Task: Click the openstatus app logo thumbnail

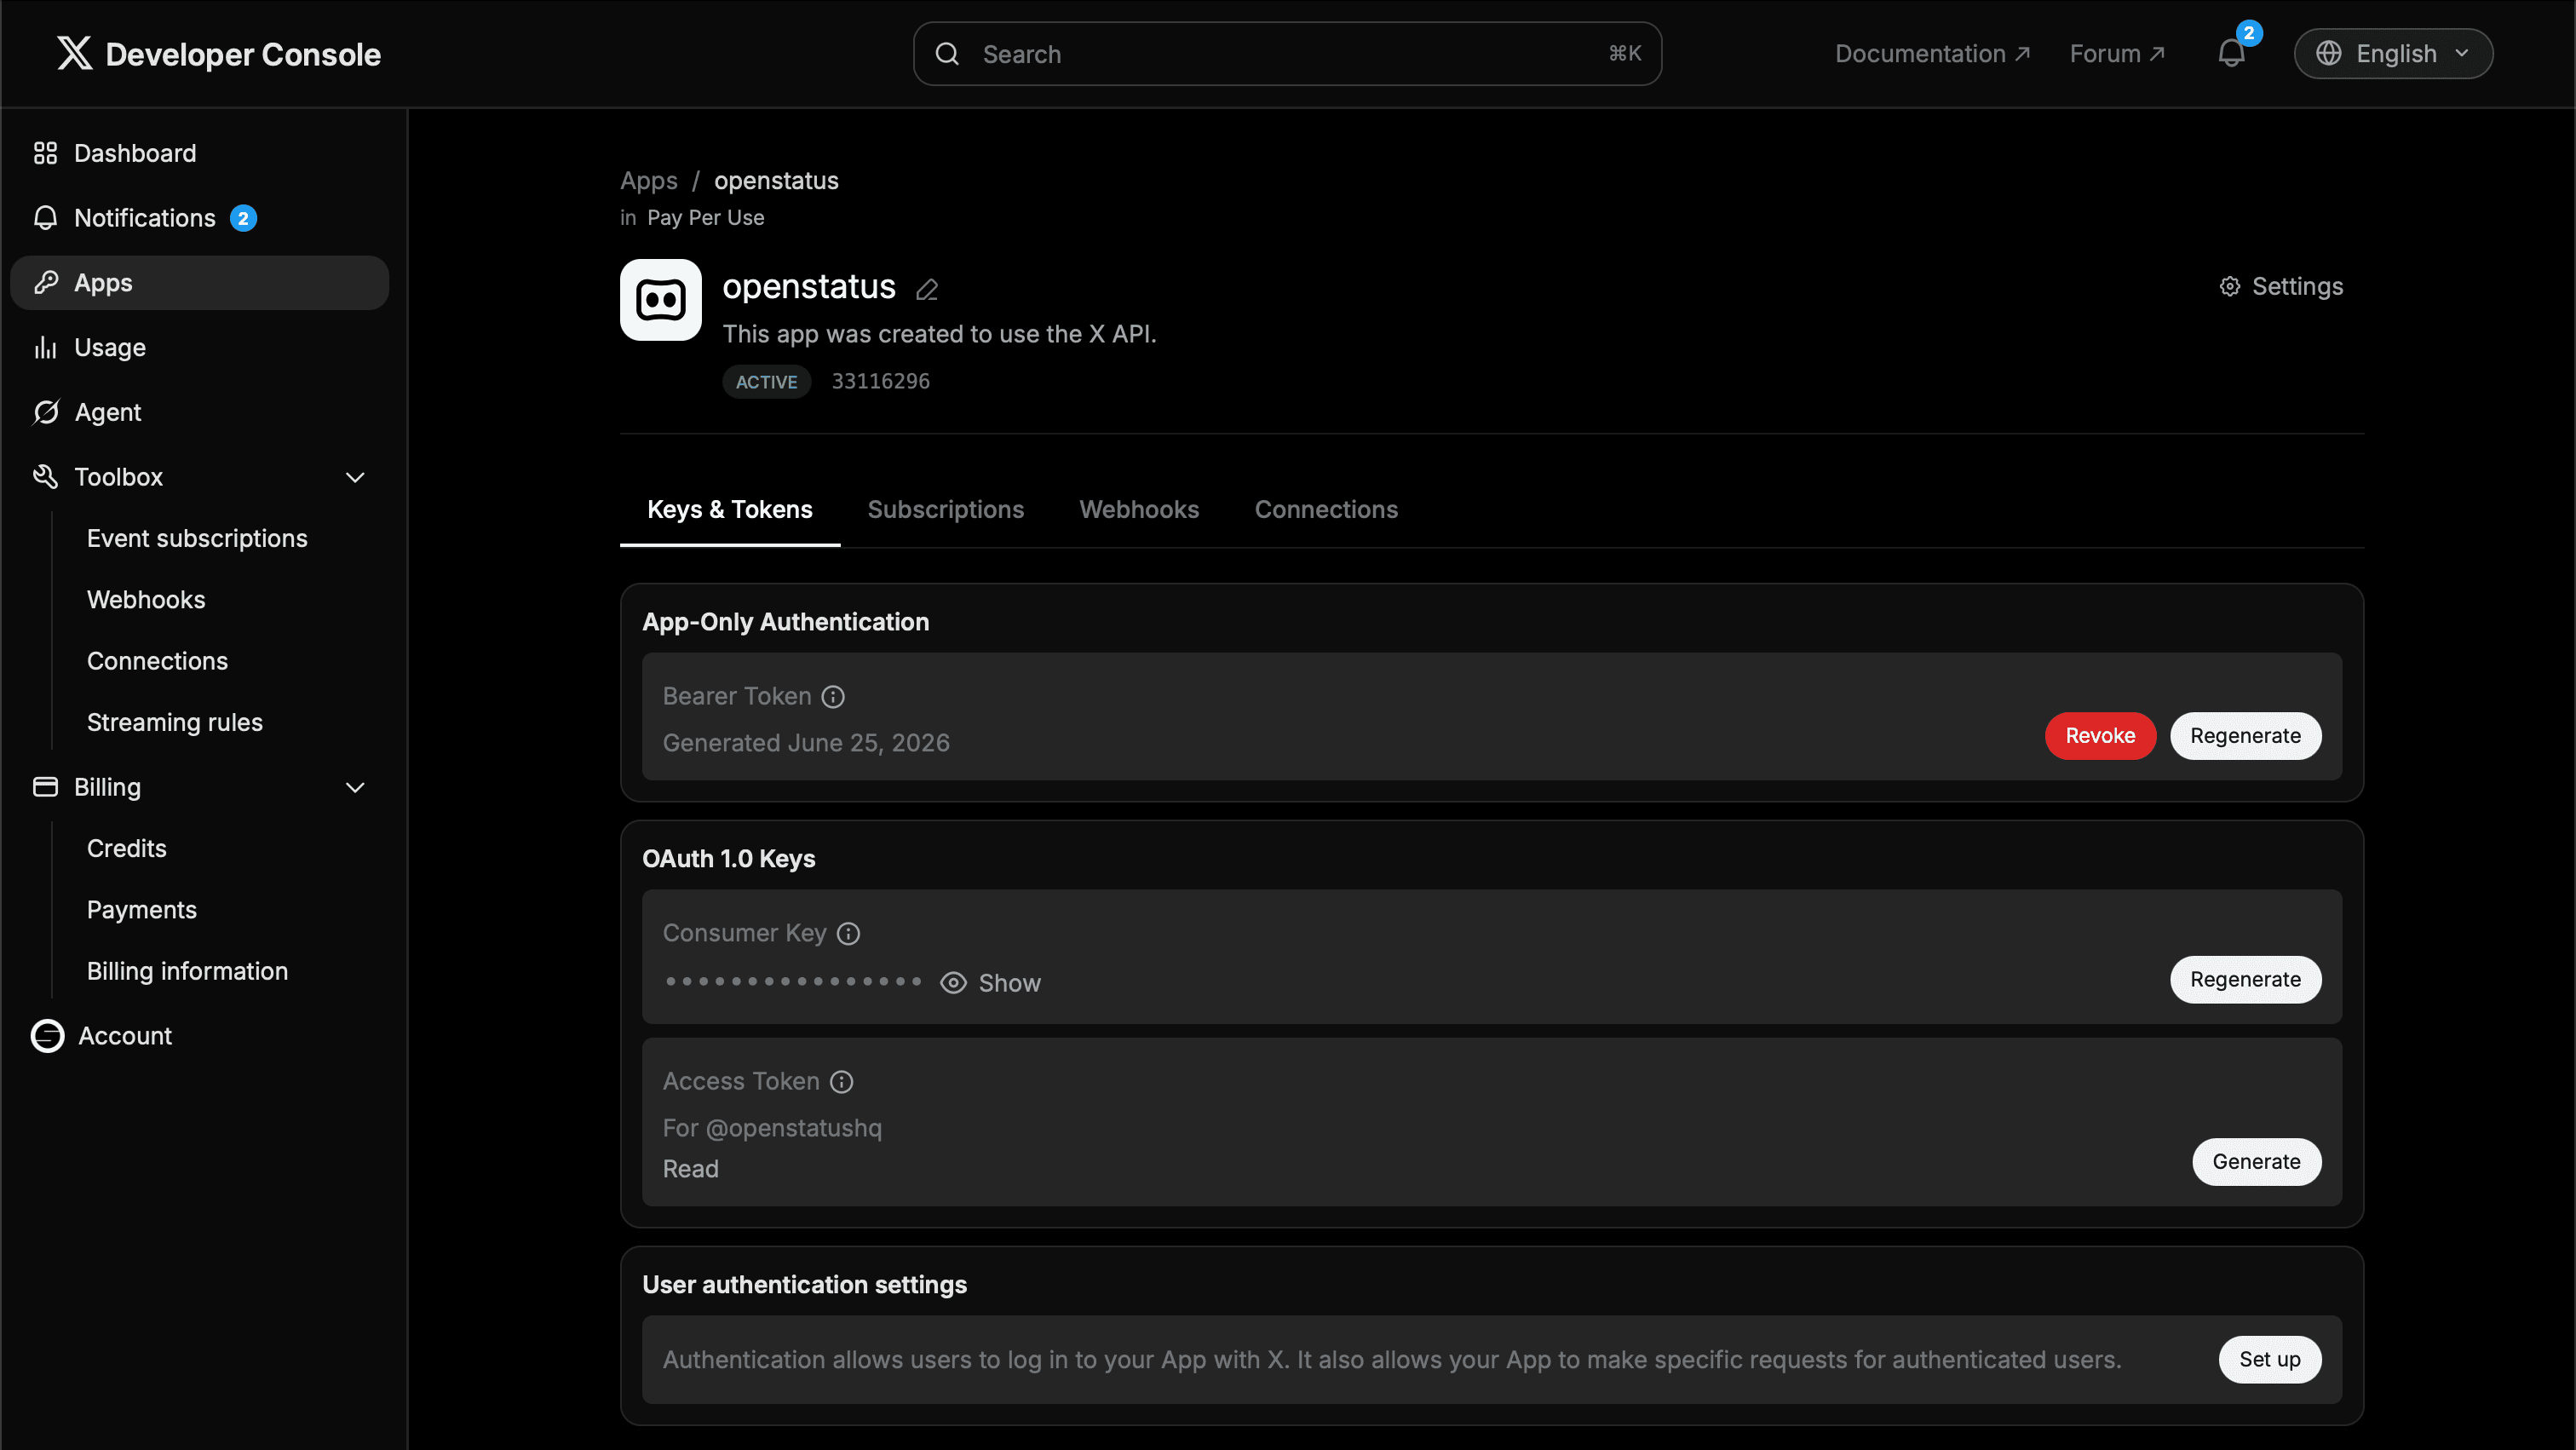Action: click(660, 300)
